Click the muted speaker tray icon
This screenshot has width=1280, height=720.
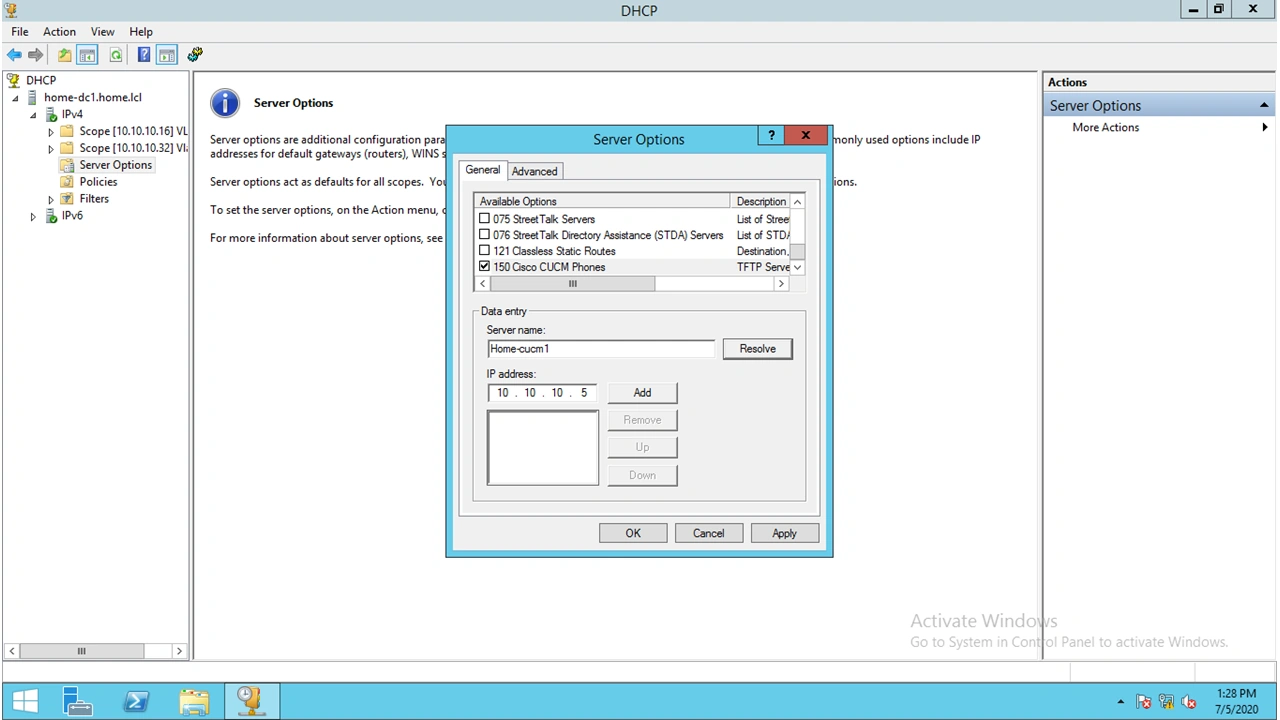tap(1189, 702)
